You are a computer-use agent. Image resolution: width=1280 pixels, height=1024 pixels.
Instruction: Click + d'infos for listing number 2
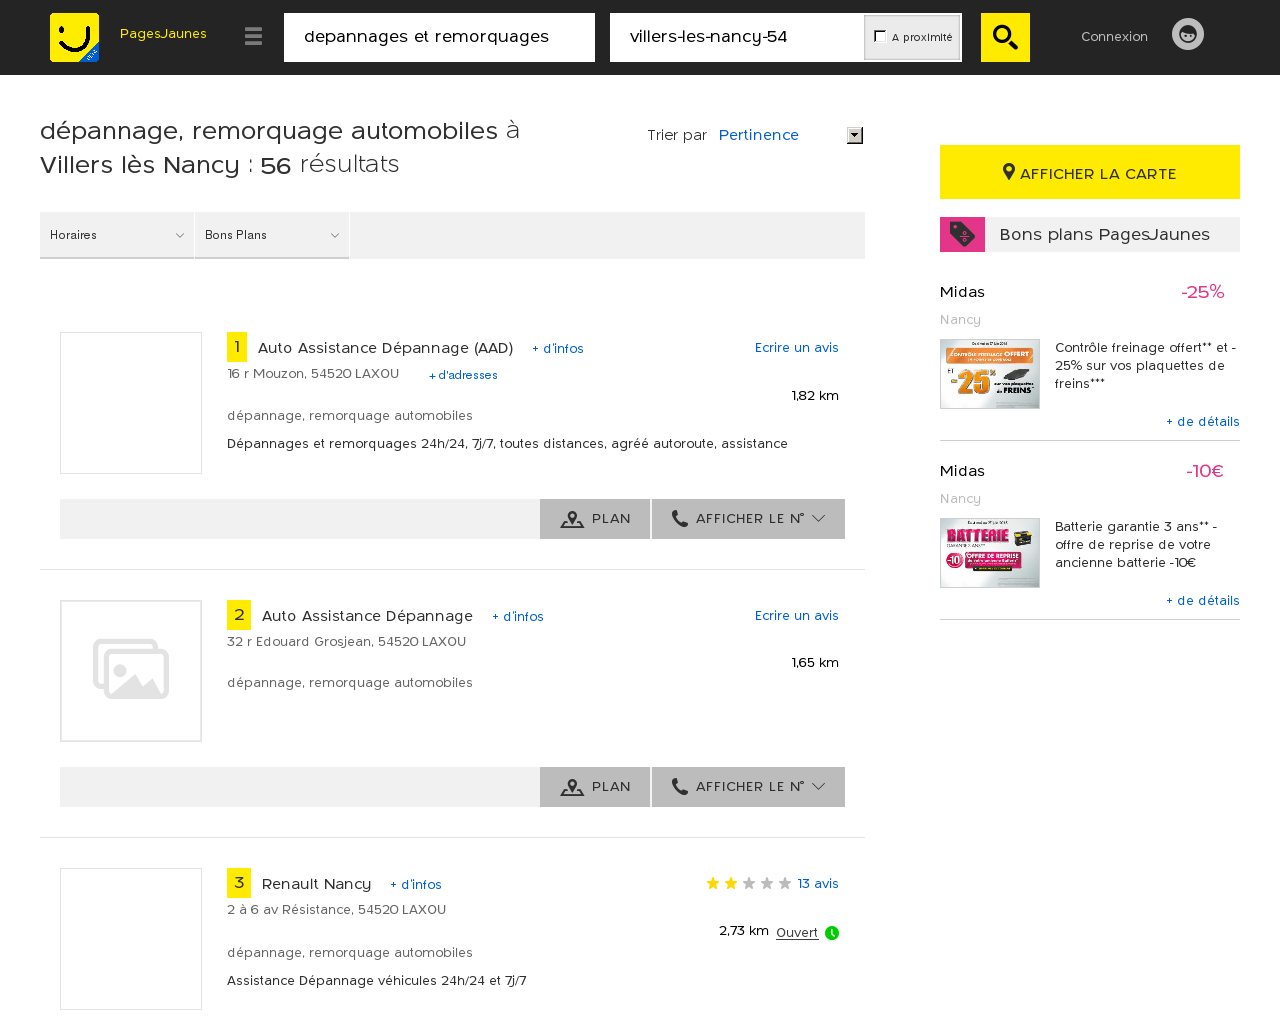(x=518, y=617)
